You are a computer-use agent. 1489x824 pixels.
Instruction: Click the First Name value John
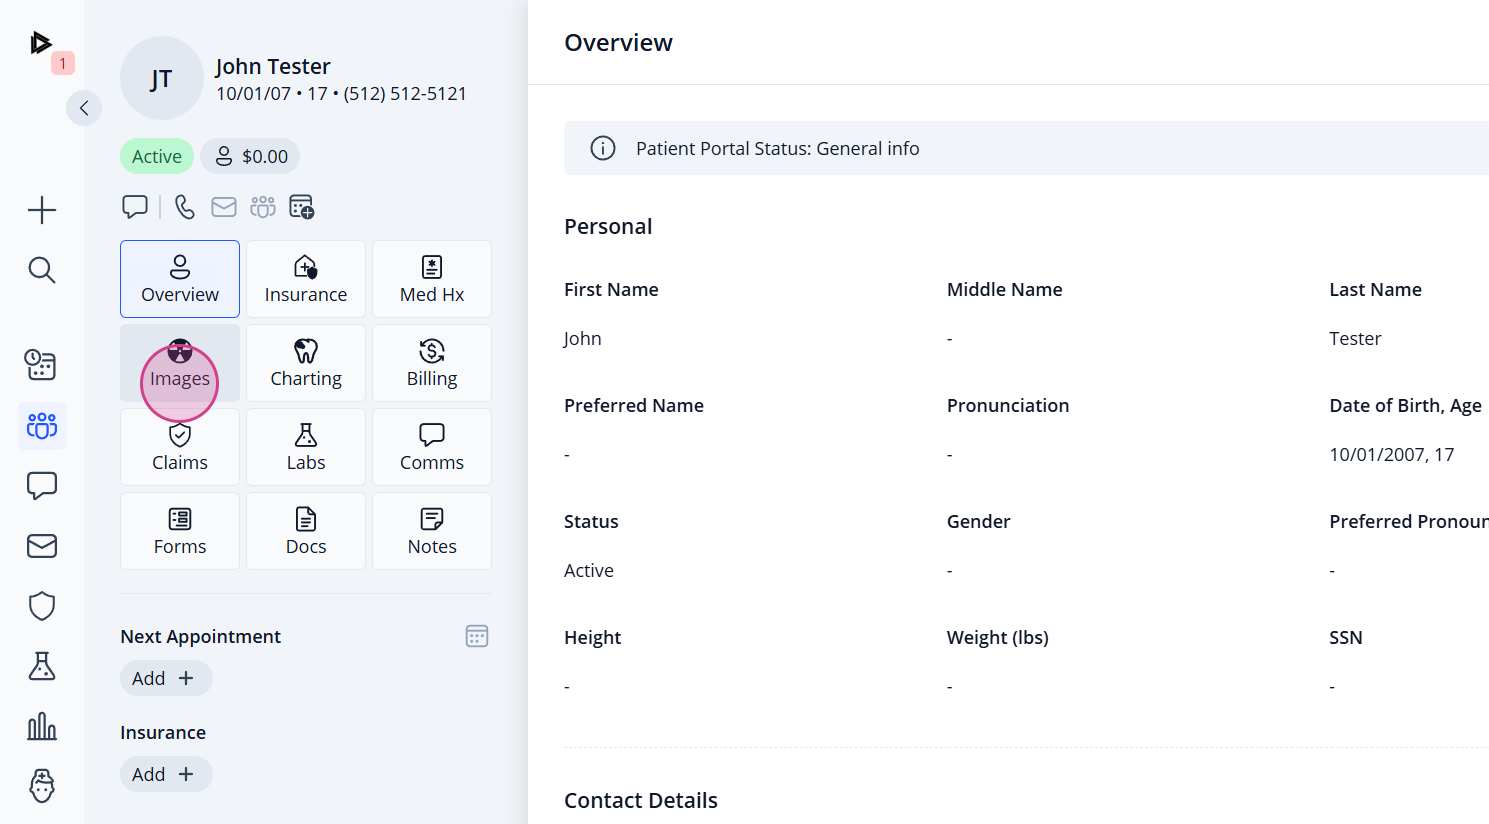click(583, 338)
